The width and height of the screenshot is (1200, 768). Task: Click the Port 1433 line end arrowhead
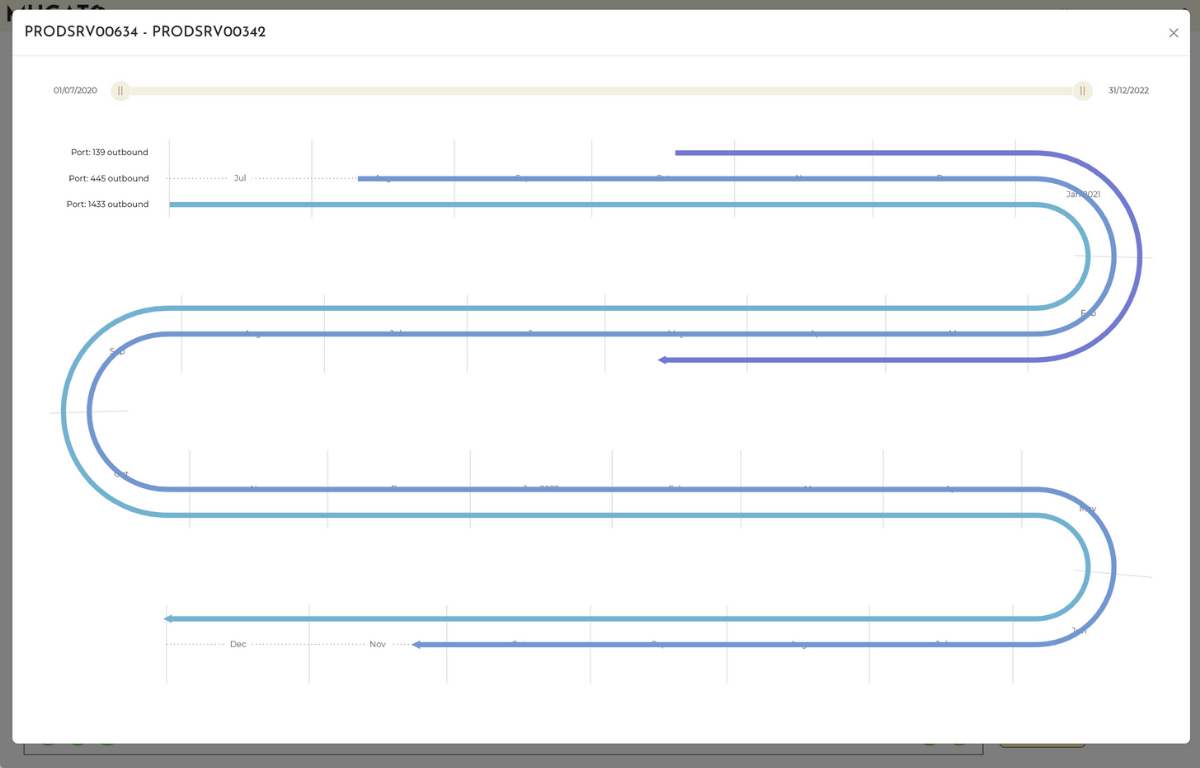point(169,619)
